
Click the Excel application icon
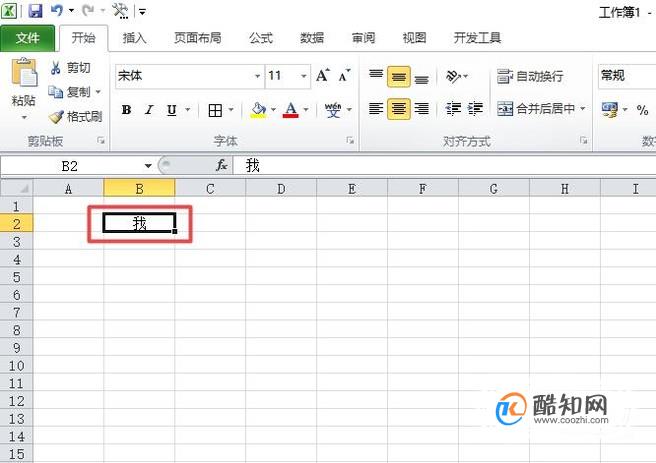point(9,10)
